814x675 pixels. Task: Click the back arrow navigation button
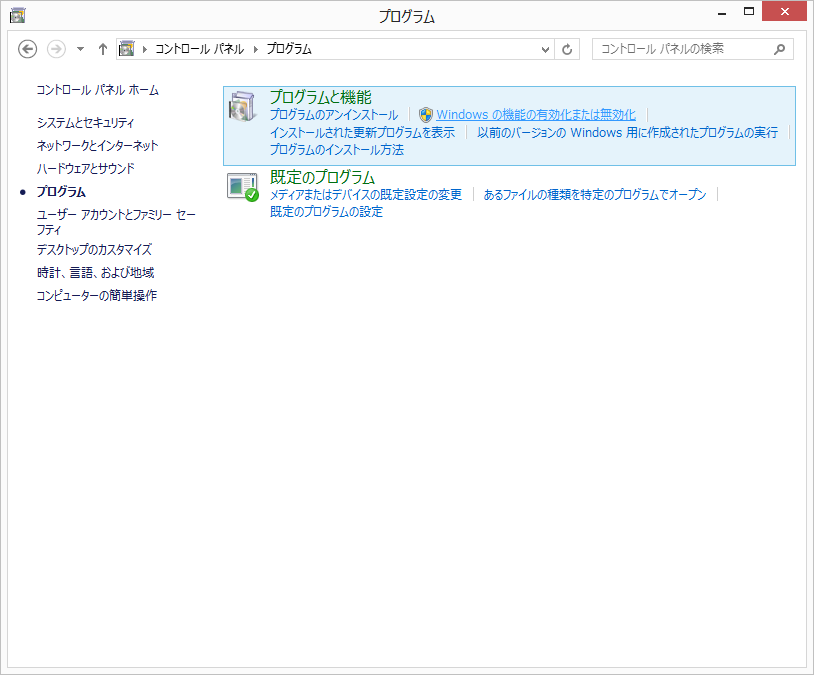pyautogui.click(x=28, y=49)
